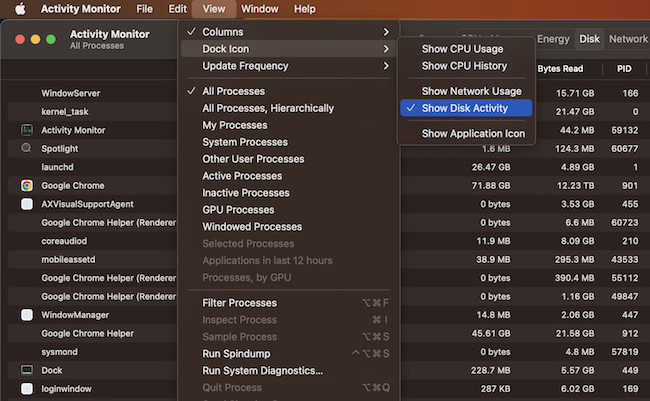Toggle Show Disk Activity dock icon option
The width and height of the screenshot is (650, 401).
[466, 108]
